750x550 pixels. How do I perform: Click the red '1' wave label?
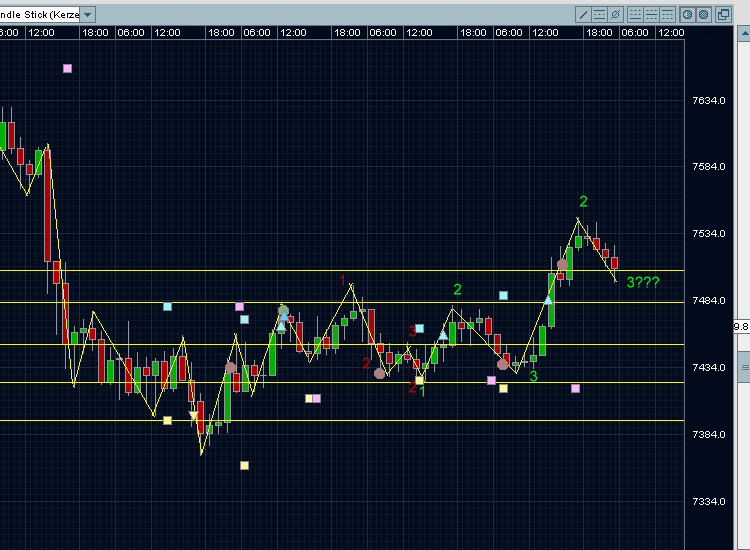click(342, 279)
